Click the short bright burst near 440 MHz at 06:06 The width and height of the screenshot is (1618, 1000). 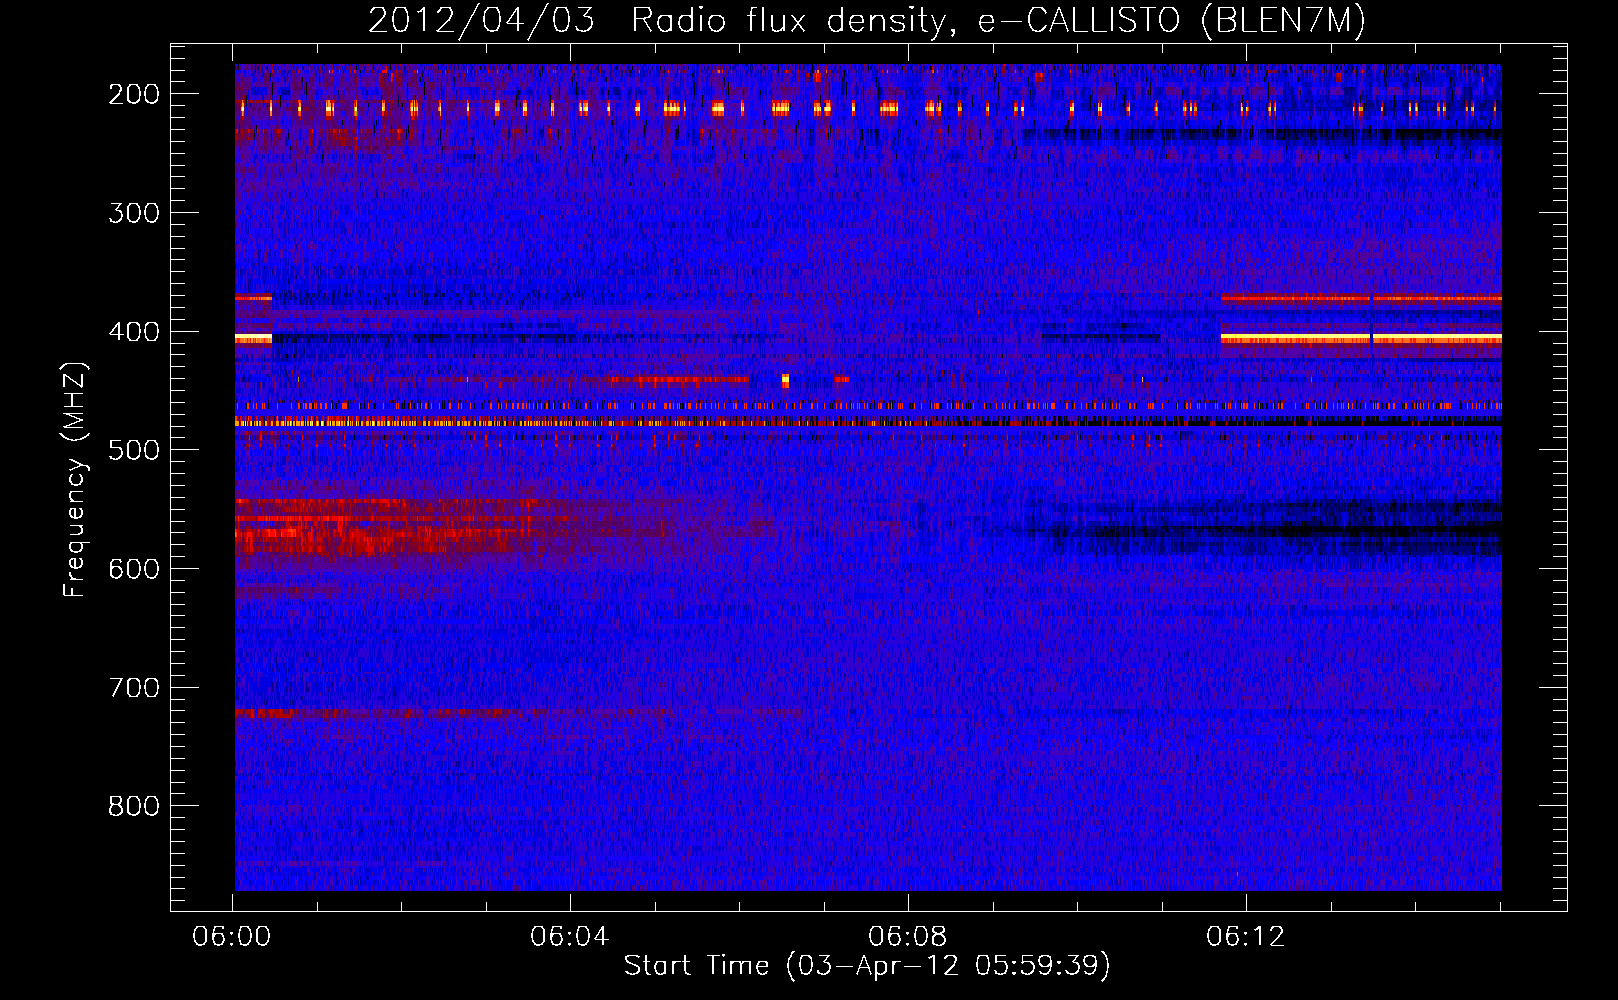click(x=785, y=380)
